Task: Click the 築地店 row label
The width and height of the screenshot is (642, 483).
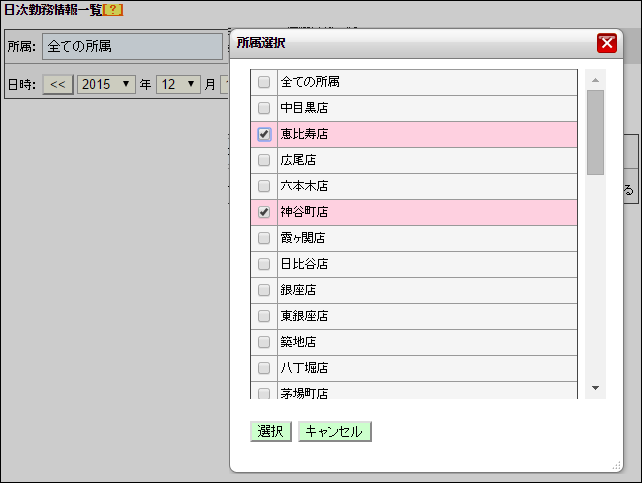Action: pos(298,342)
